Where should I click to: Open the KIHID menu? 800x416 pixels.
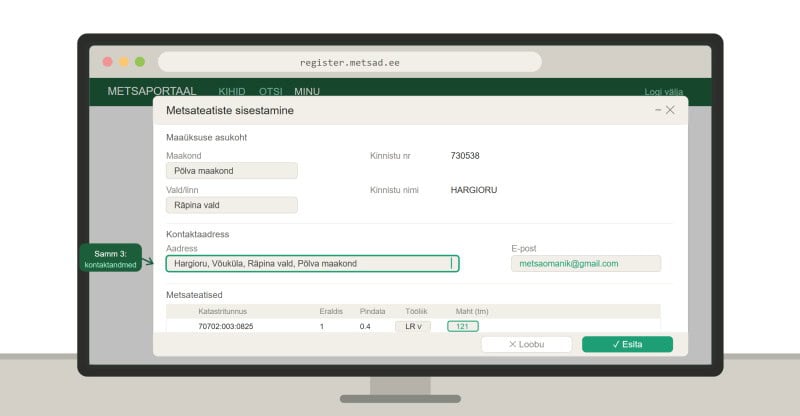click(x=232, y=92)
